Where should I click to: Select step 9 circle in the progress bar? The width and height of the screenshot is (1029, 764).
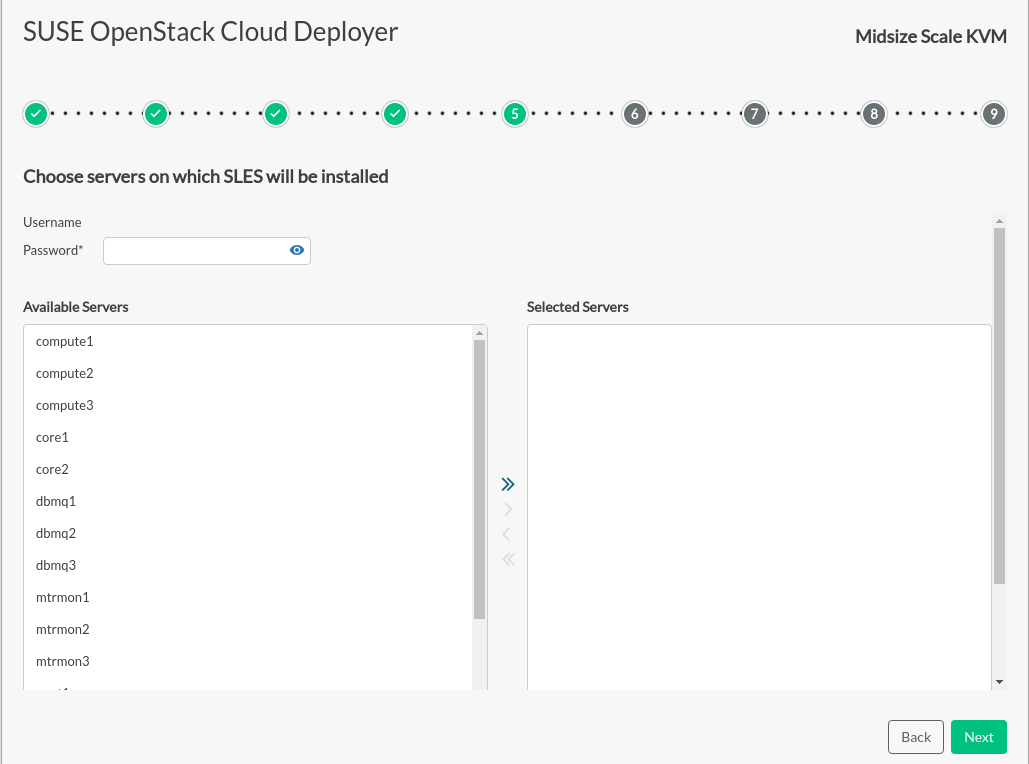[993, 114]
